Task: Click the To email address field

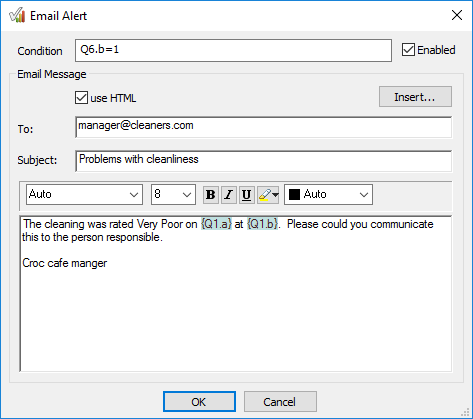Action: 264,127
